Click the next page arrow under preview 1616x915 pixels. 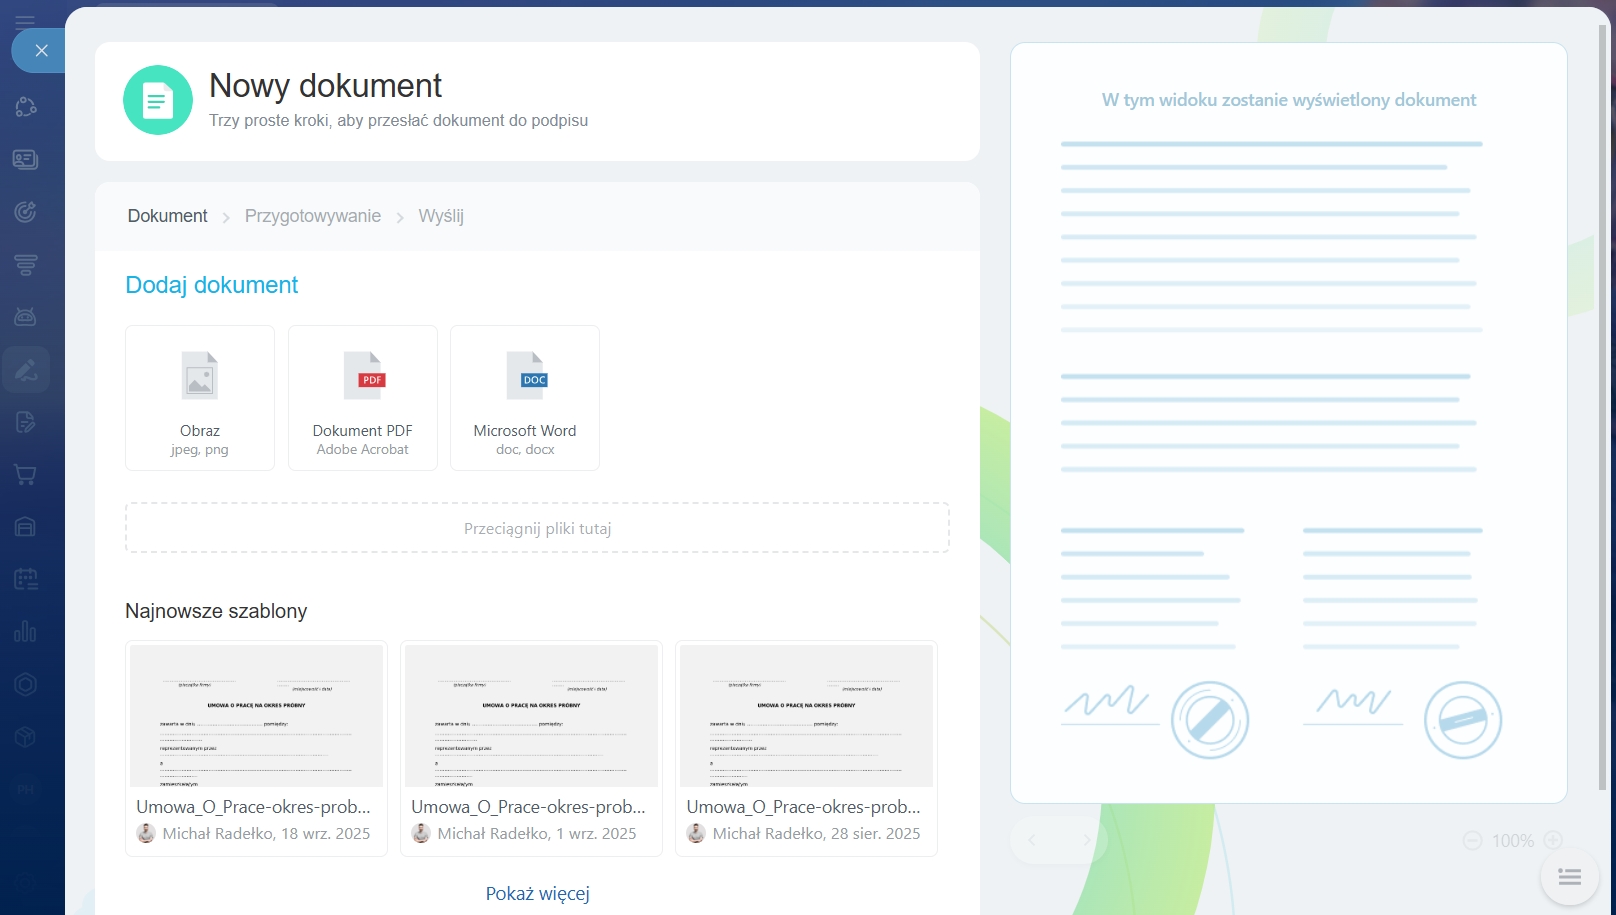click(1085, 841)
